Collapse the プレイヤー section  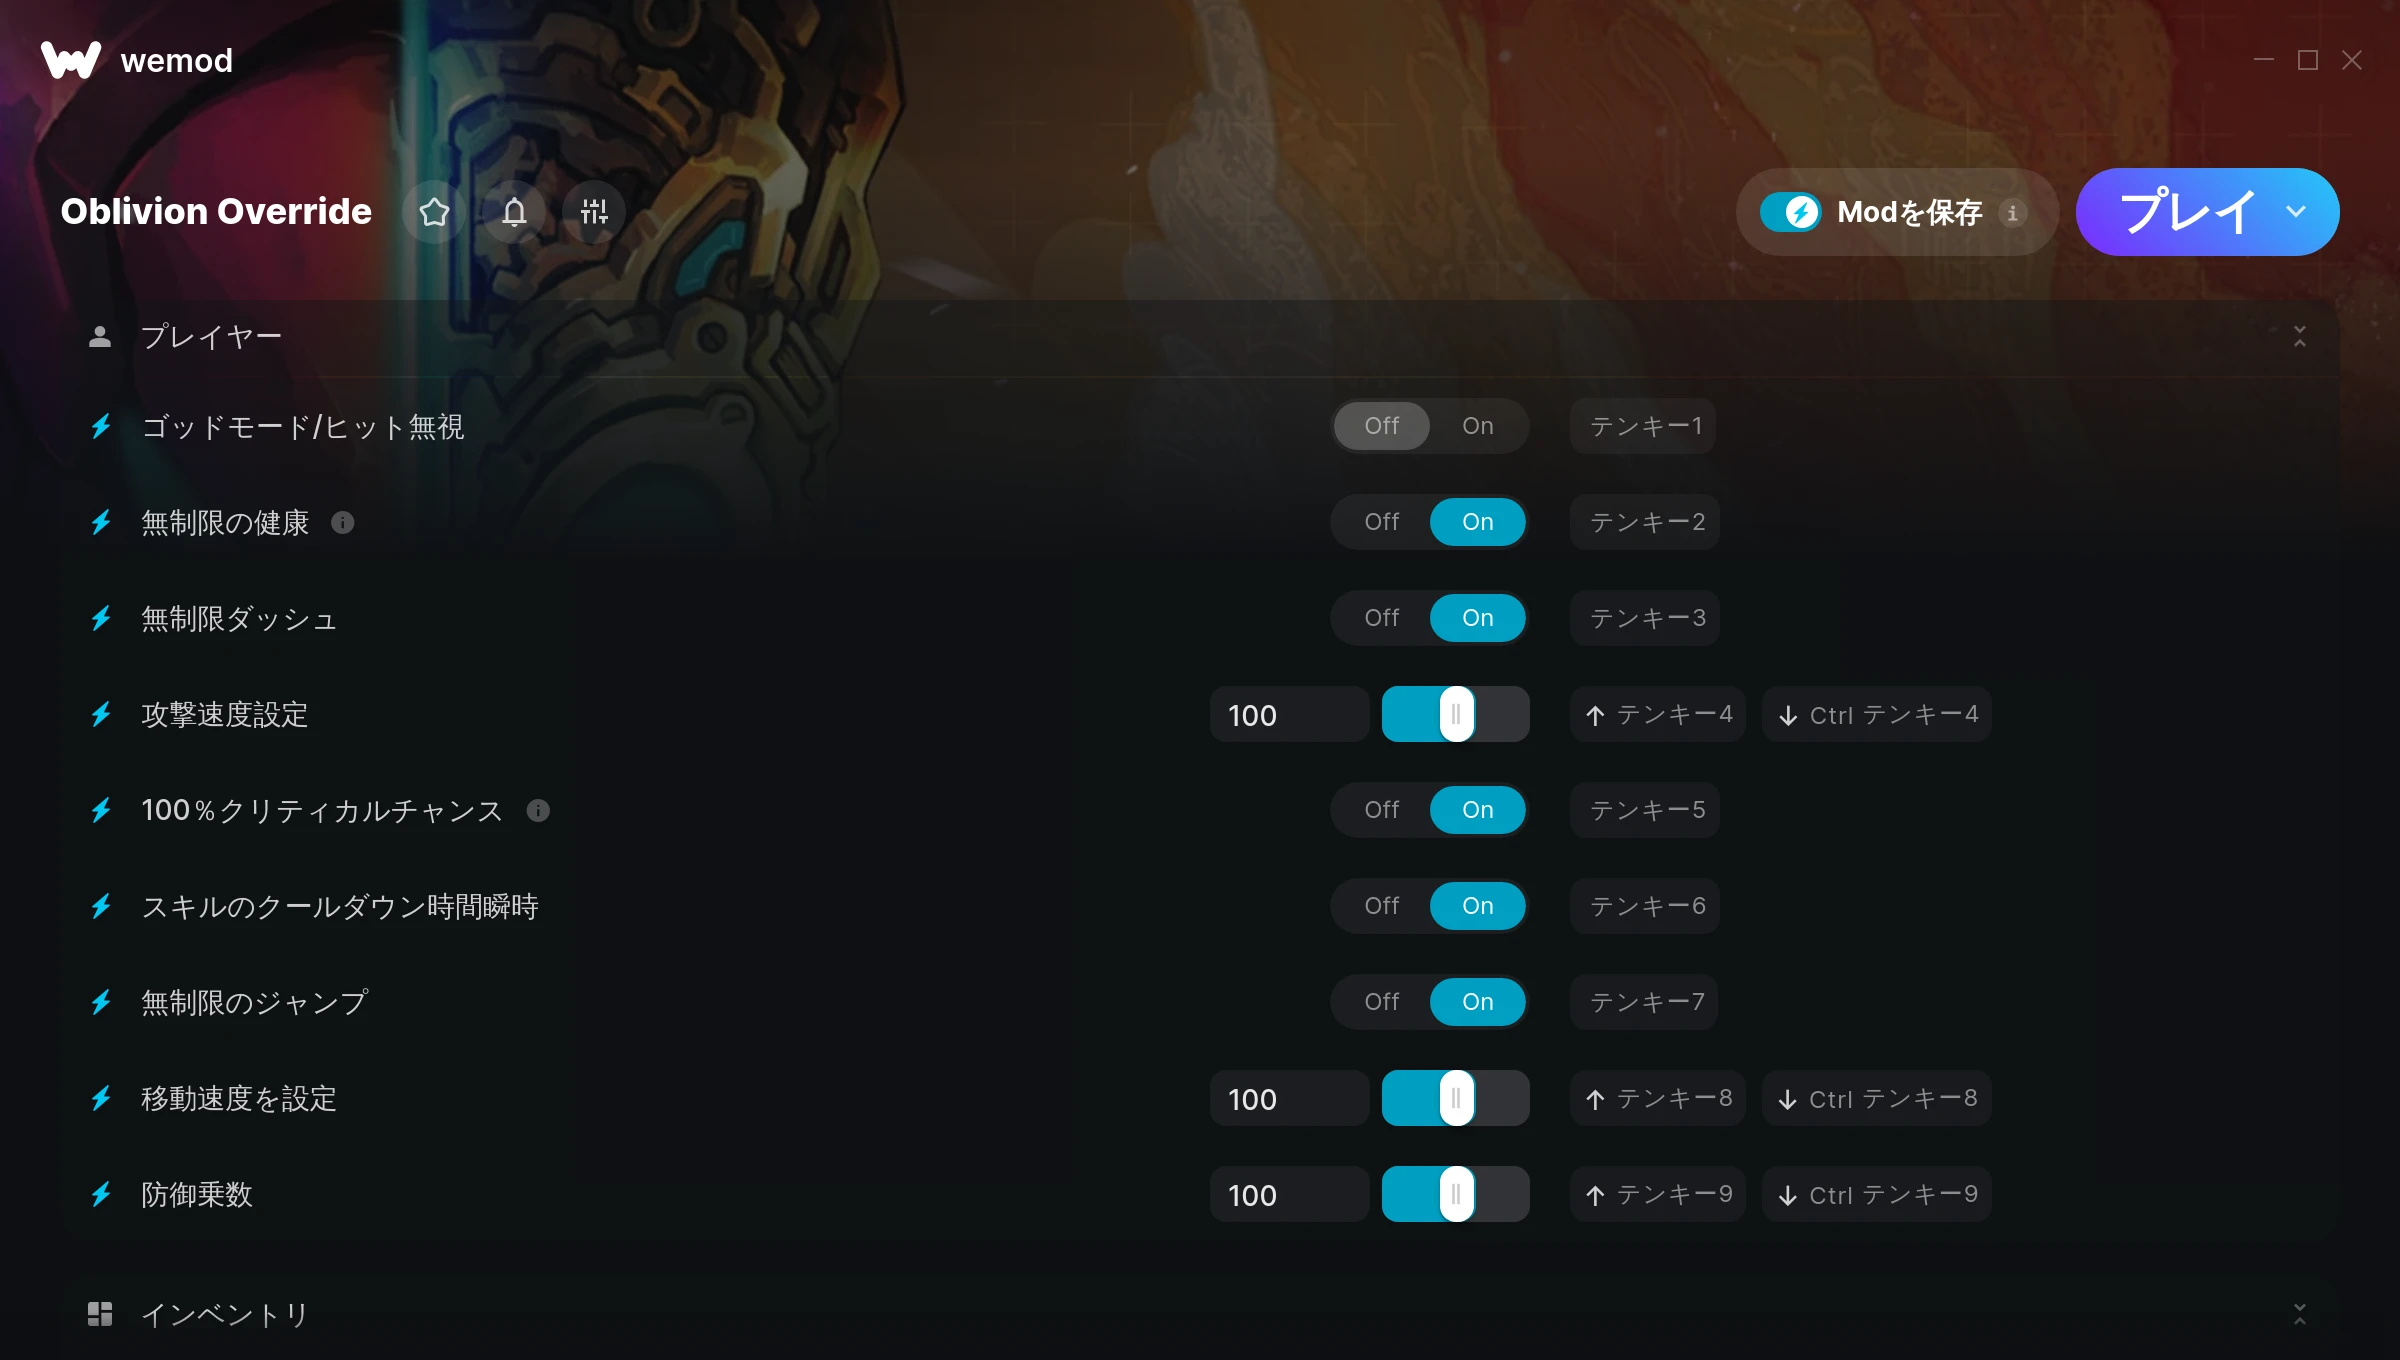2300,336
